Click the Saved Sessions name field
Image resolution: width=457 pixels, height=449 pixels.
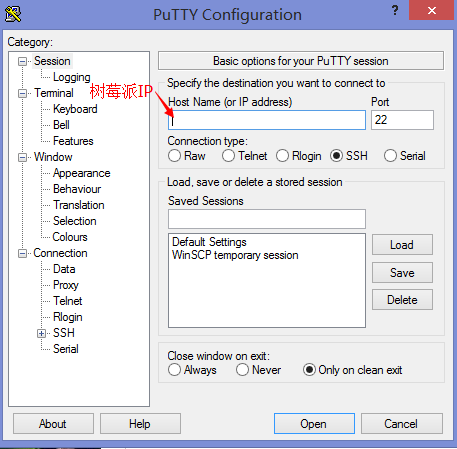[267, 219]
